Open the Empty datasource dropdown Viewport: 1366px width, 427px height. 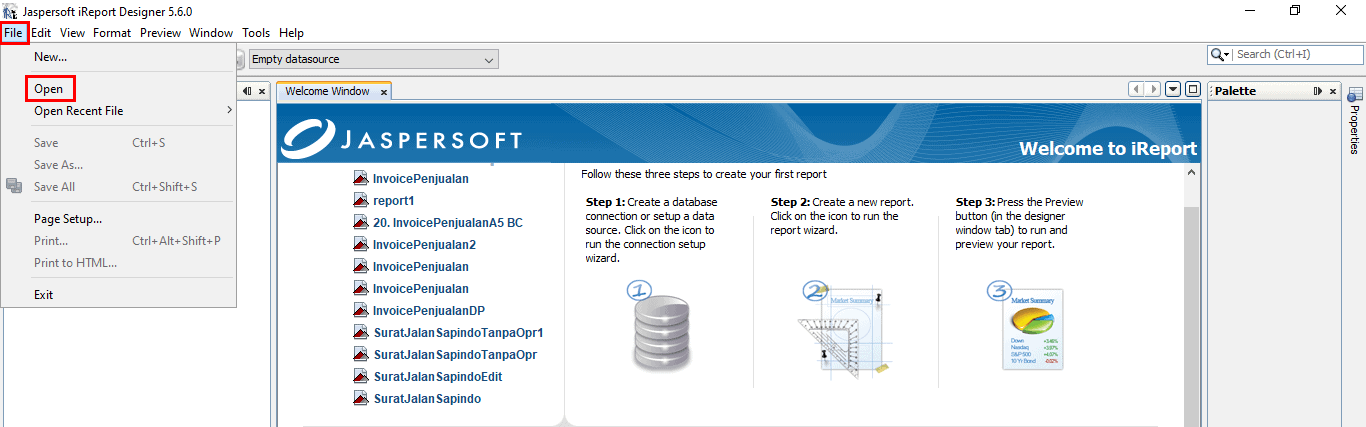(x=373, y=60)
